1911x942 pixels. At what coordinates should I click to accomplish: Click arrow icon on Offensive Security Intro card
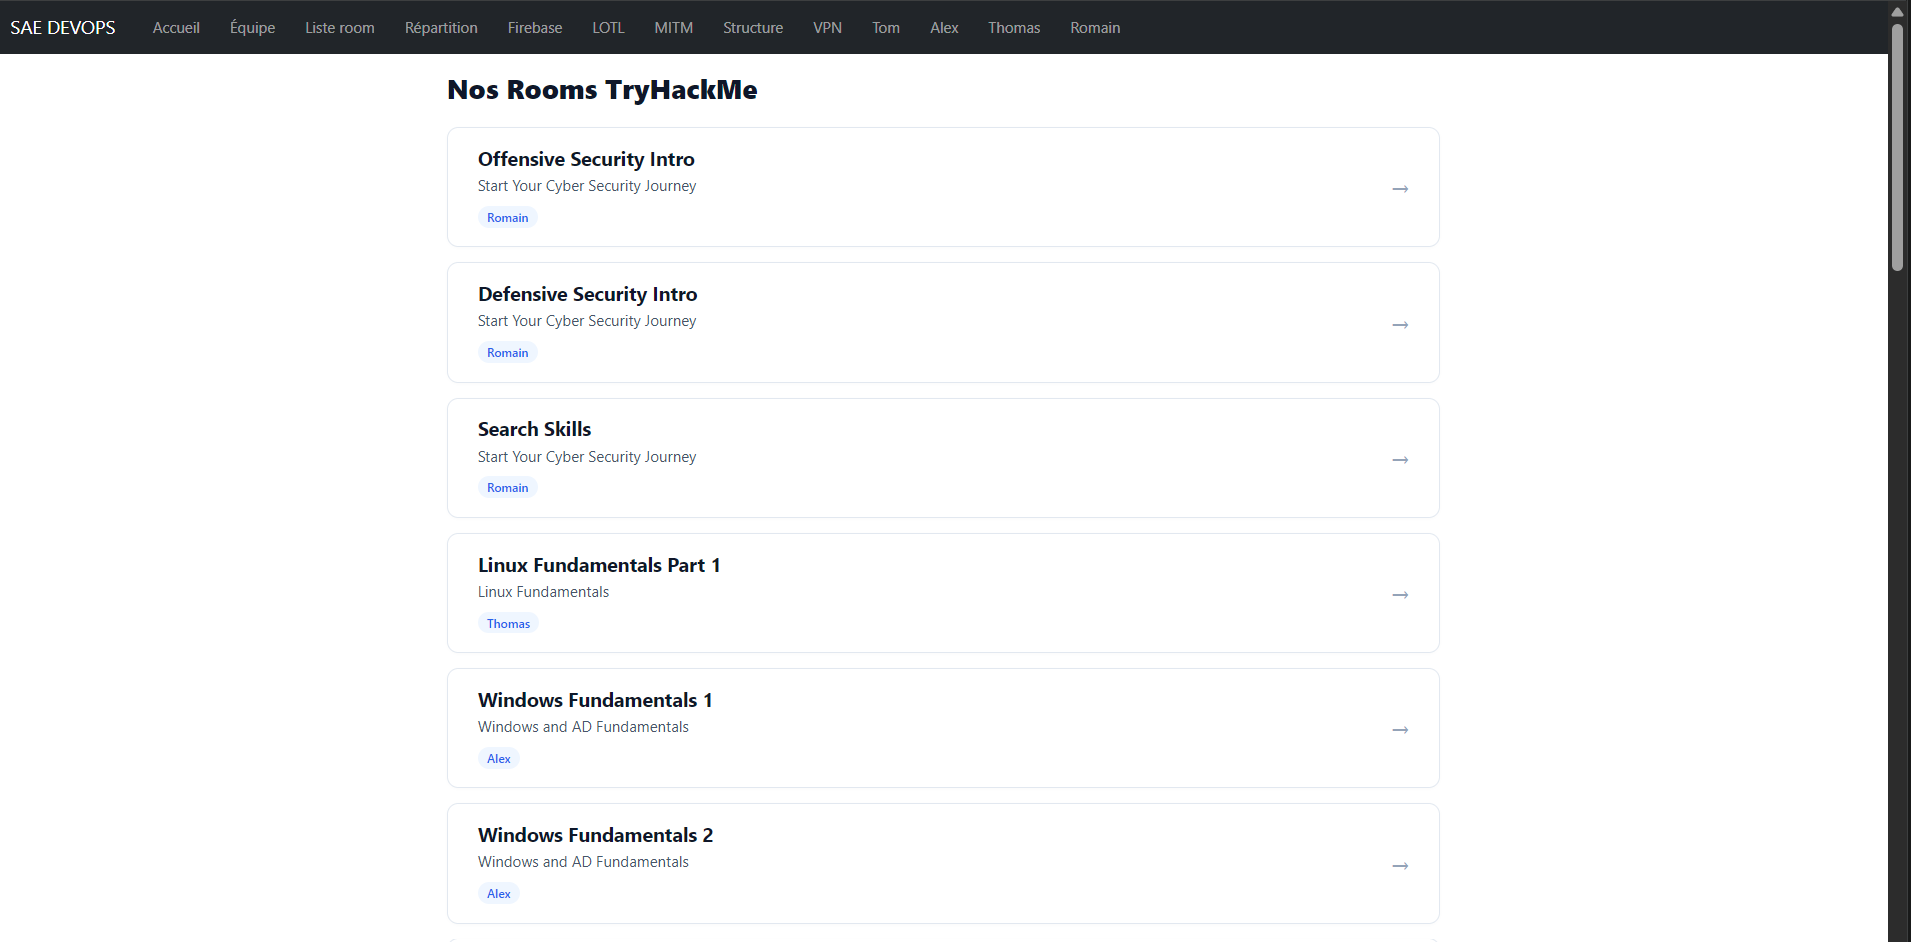pyautogui.click(x=1400, y=189)
